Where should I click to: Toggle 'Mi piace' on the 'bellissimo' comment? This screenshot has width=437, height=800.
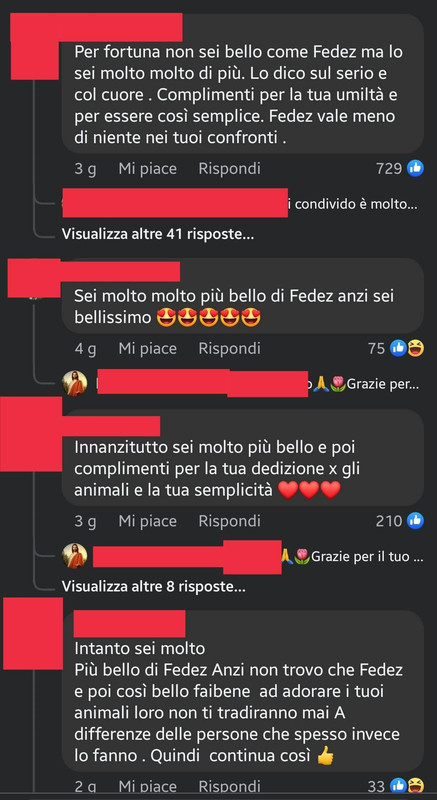coord(147,349)
